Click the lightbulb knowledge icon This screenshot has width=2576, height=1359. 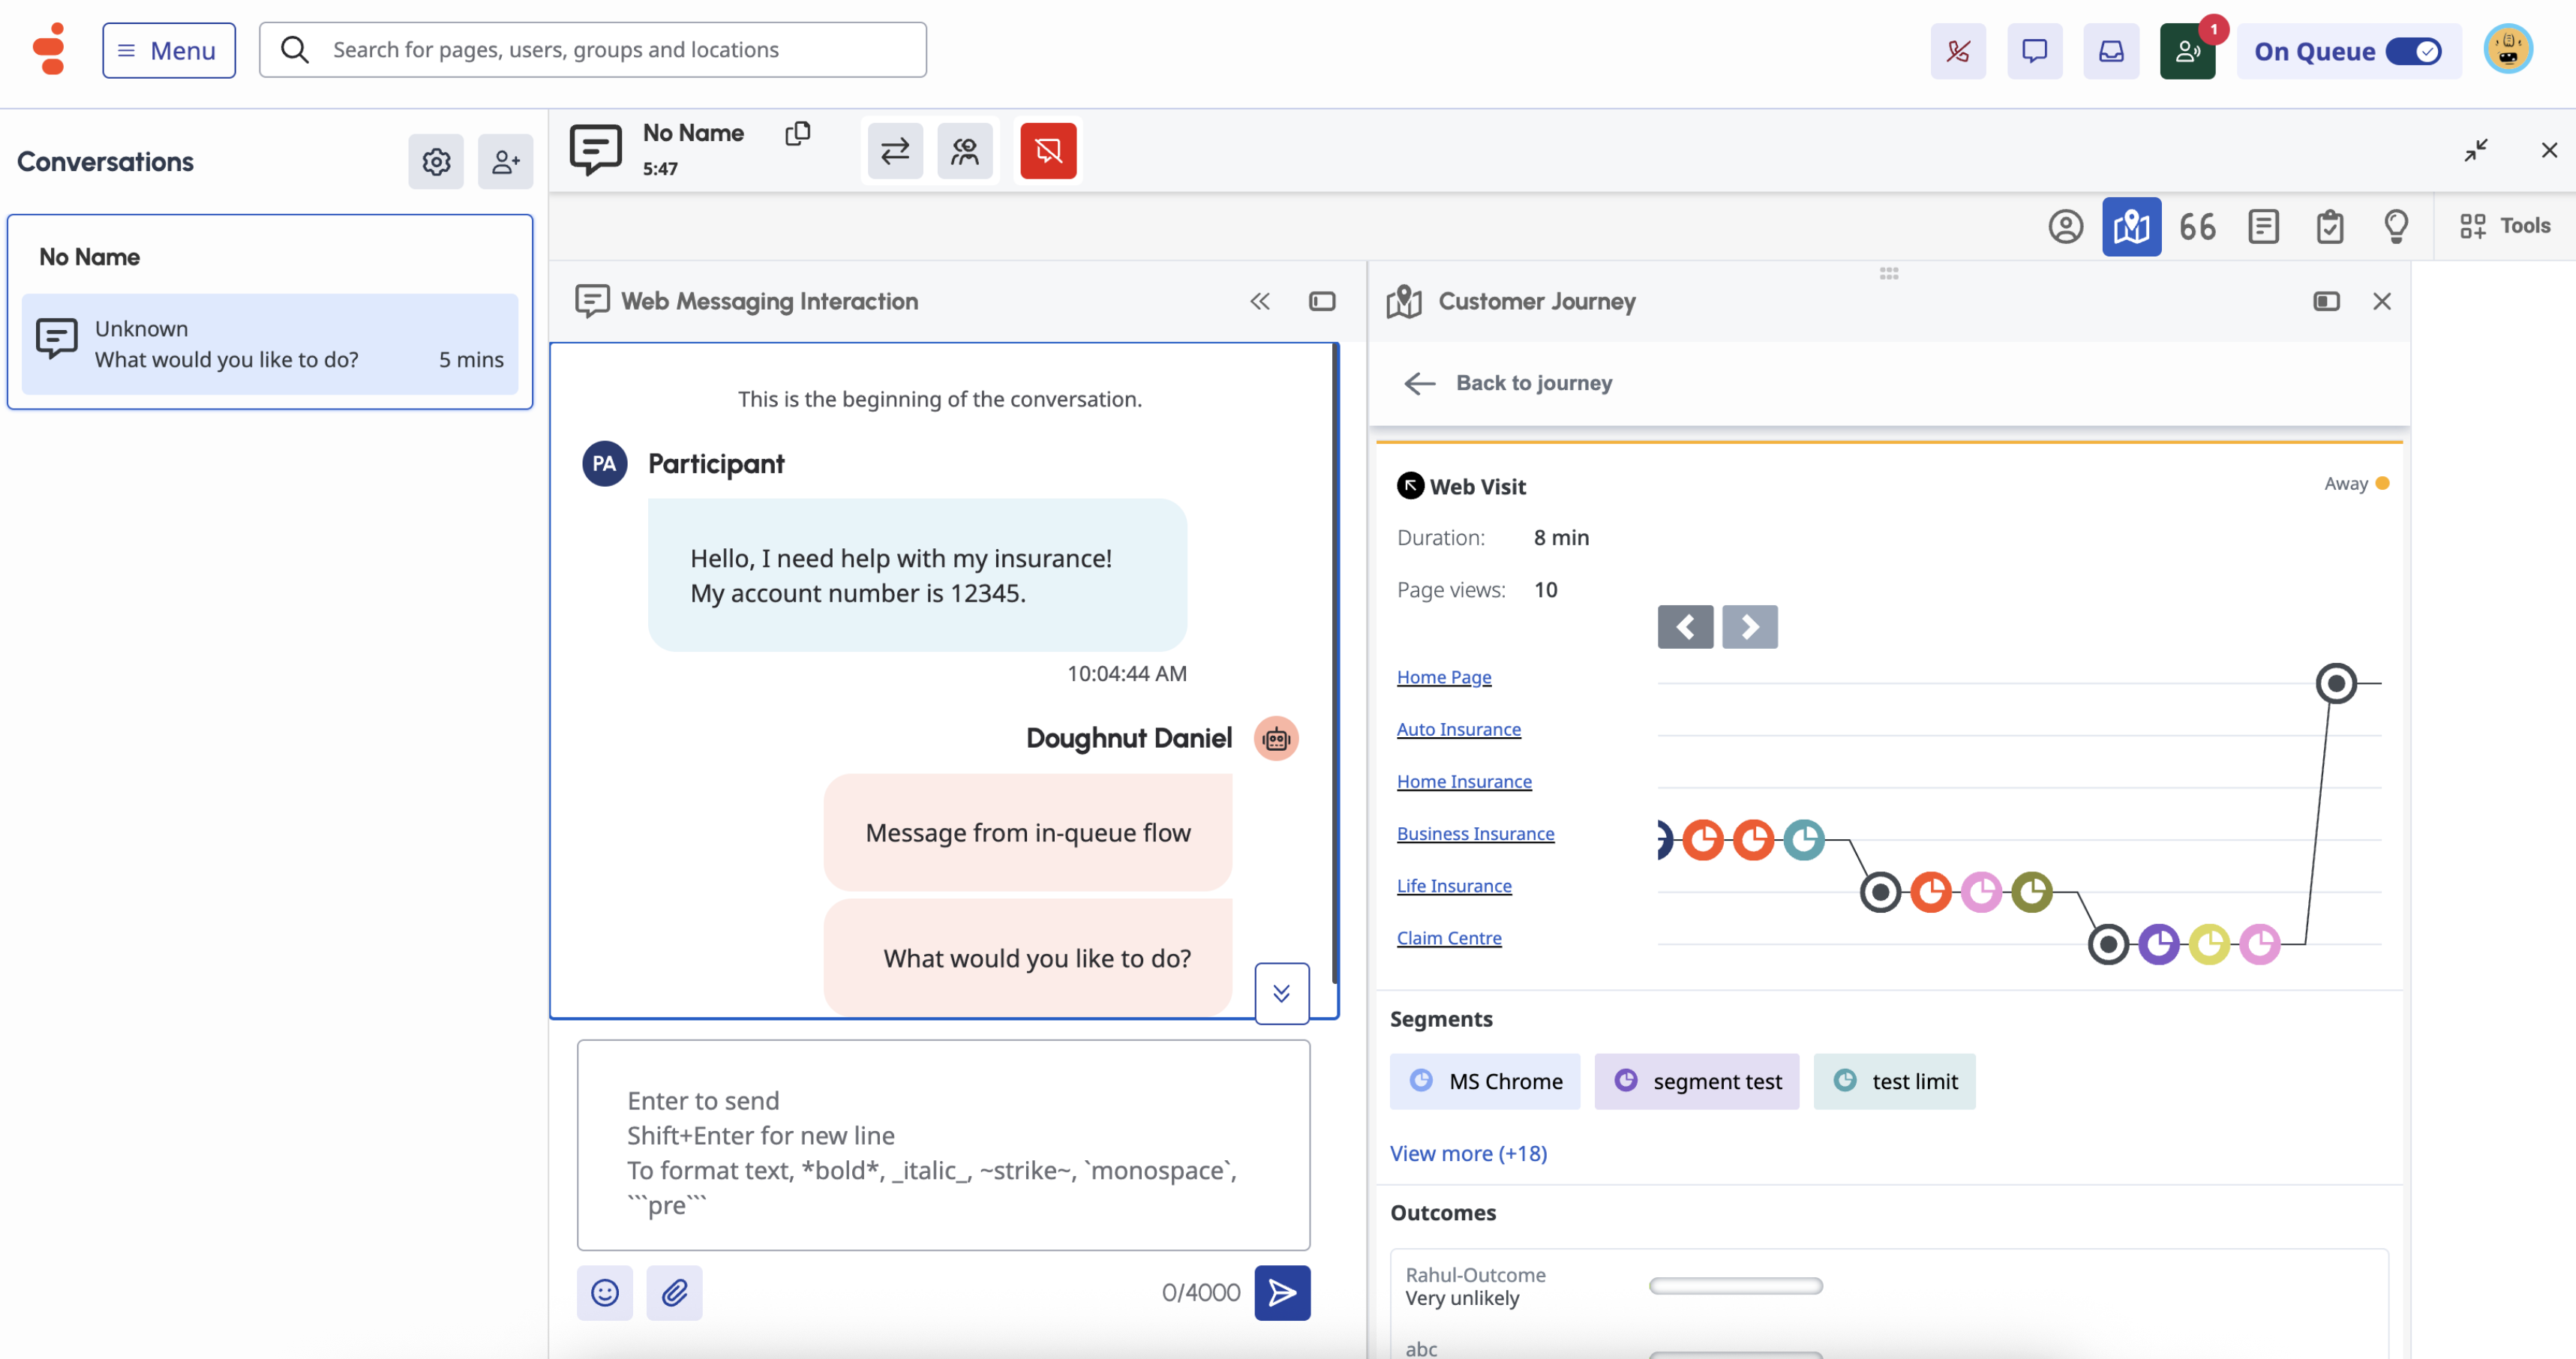(2395, 226)
